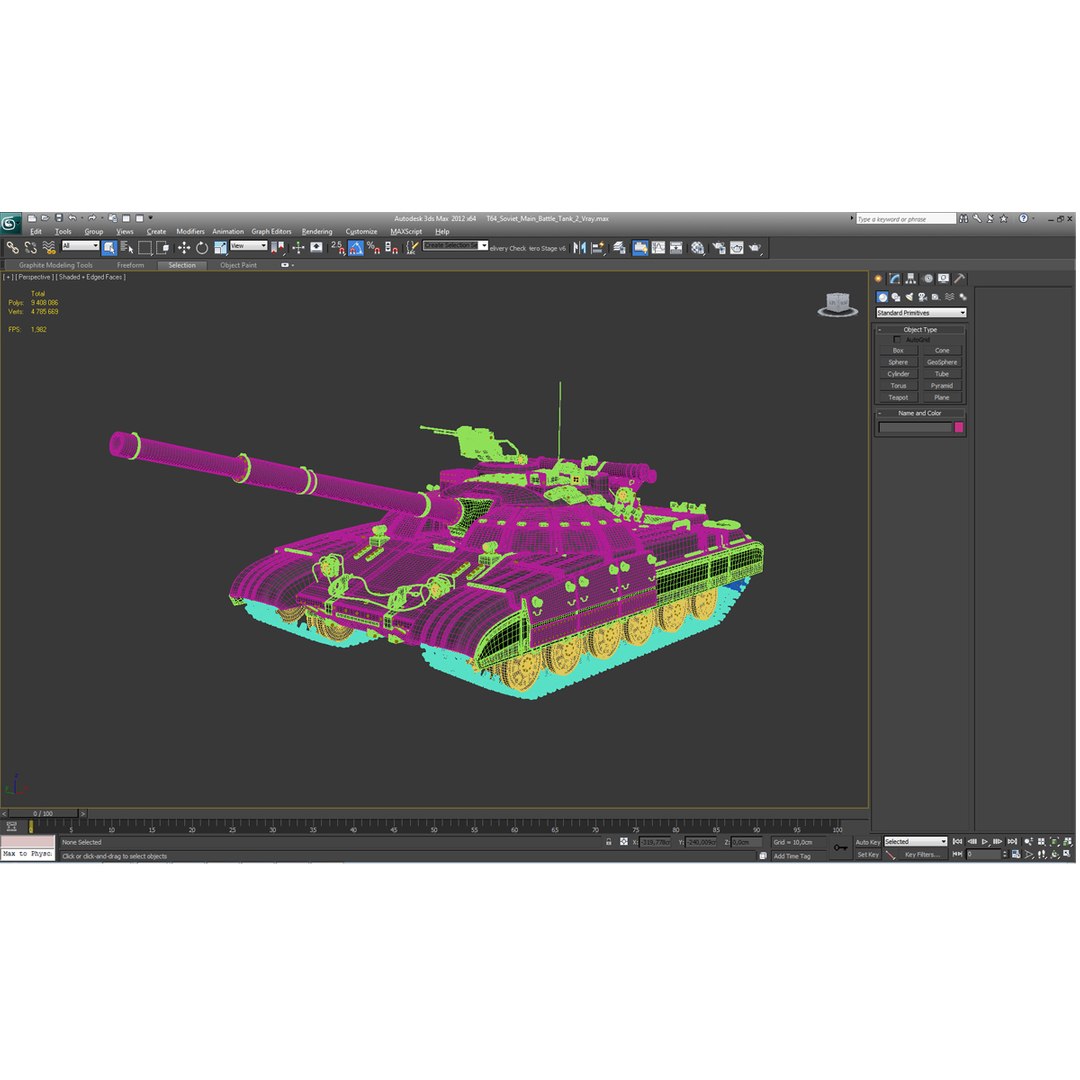Toggle Window/Crossing selection mode
The image size is (1080, 1080).
163,247
